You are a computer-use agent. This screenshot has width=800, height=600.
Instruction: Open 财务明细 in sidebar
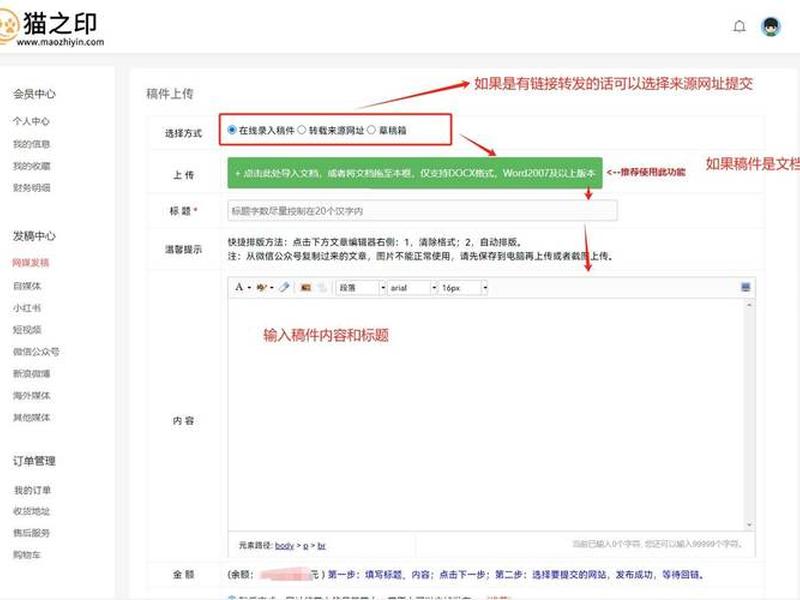coord(31,188)
